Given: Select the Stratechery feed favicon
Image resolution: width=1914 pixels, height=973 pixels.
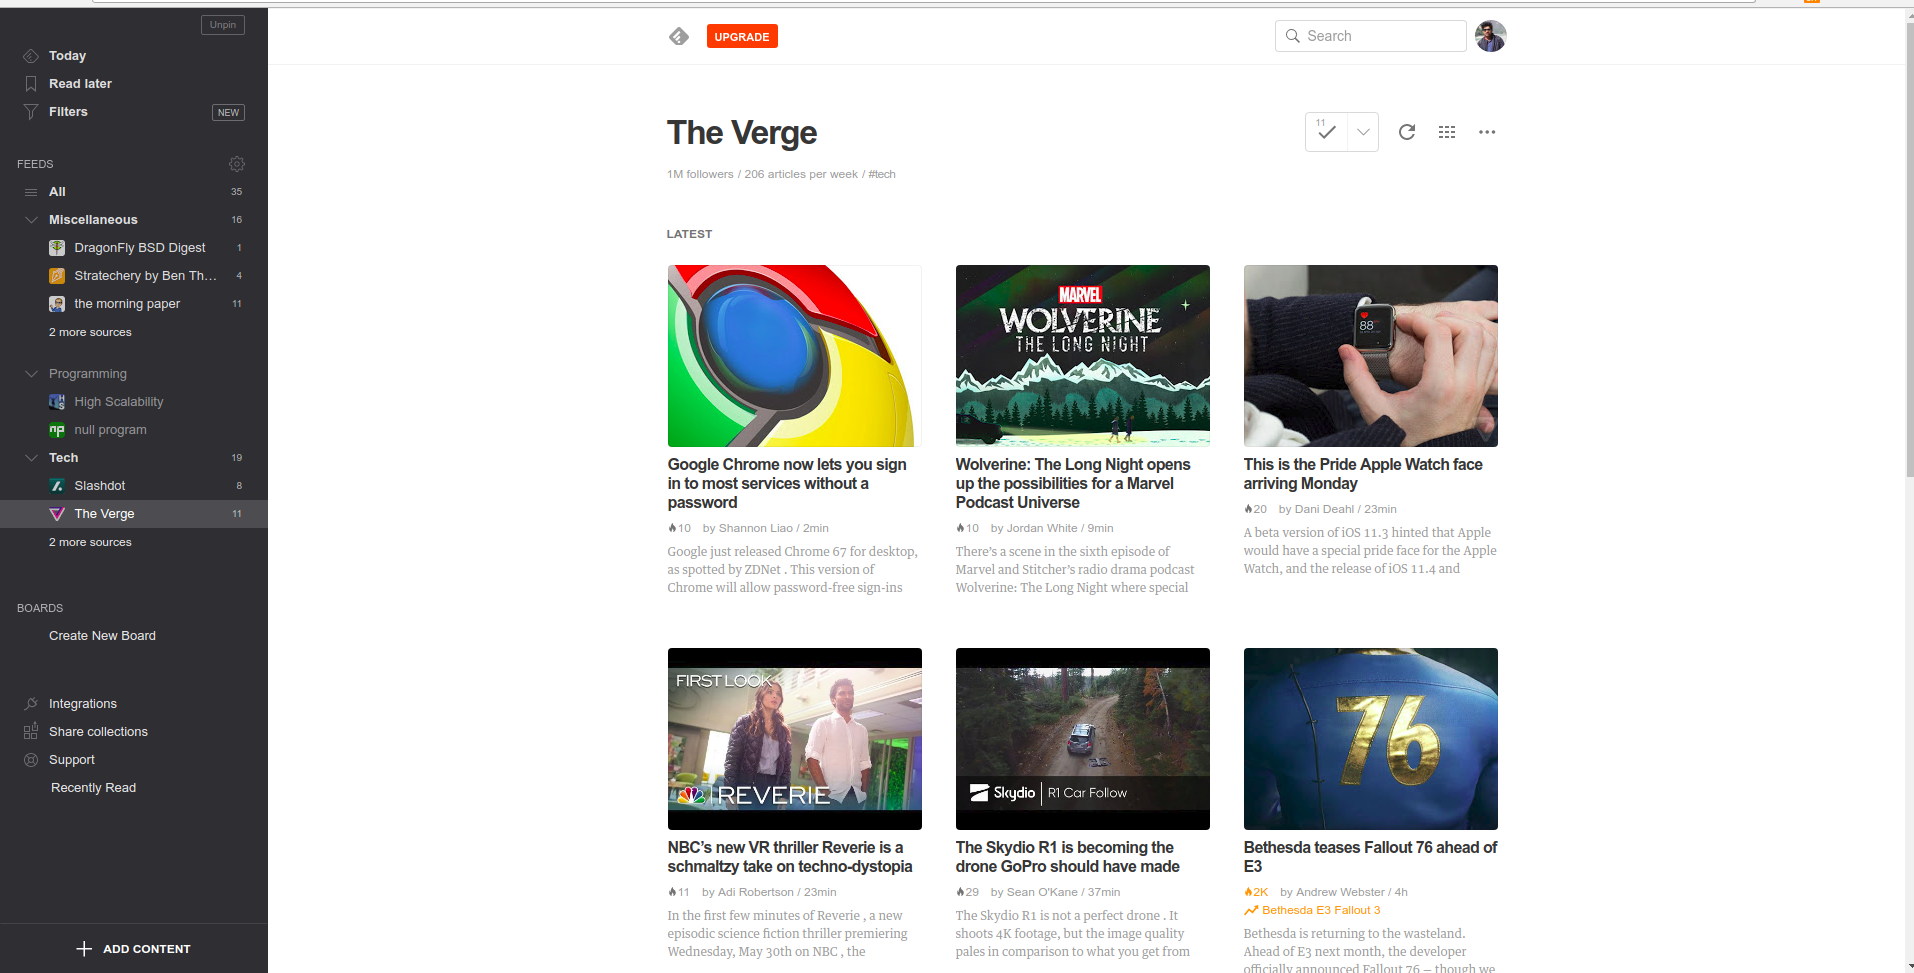Looking at the screenshot, I should pos(57,276).
